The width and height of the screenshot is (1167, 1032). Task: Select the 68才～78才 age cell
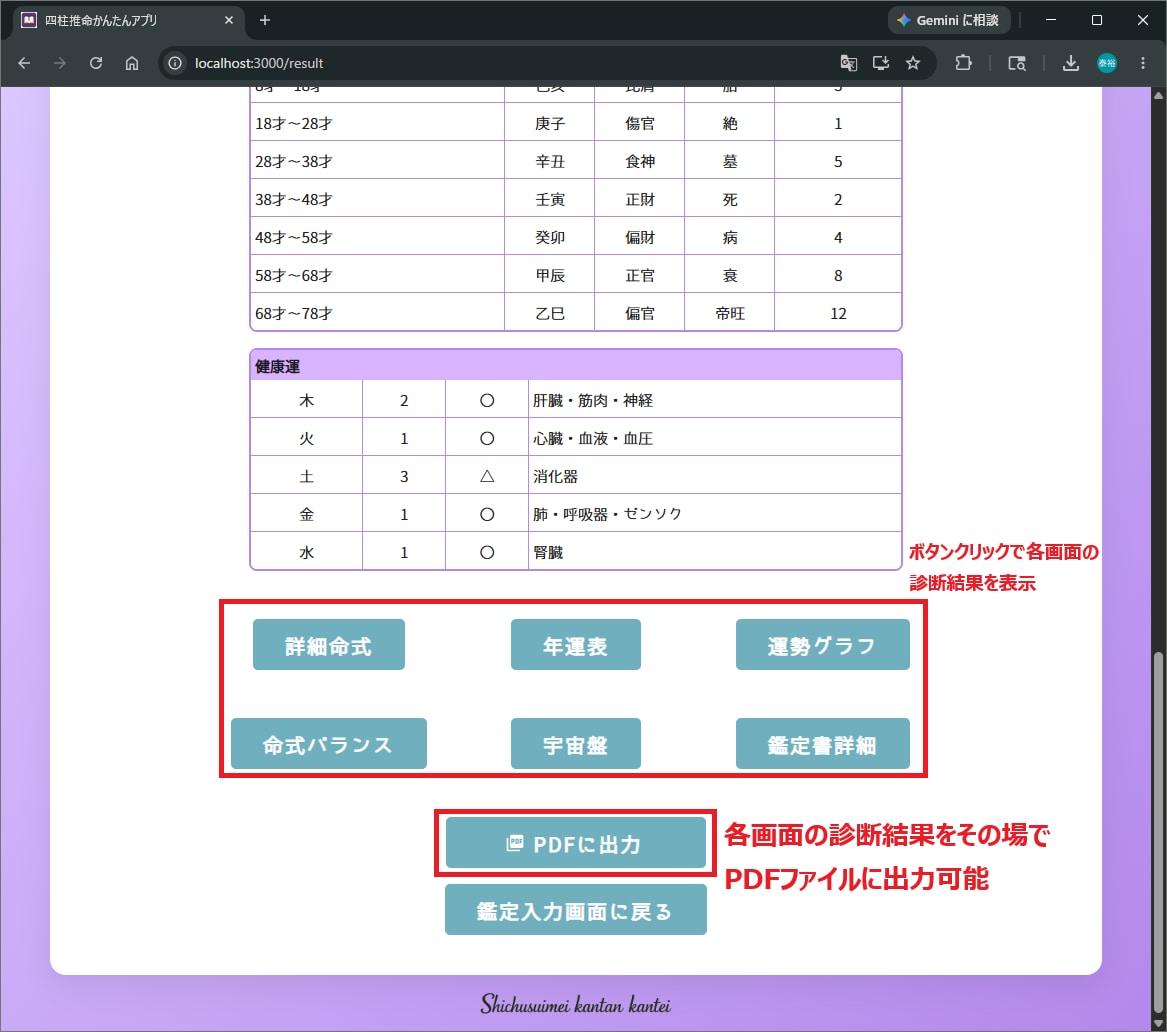point(377,313)
